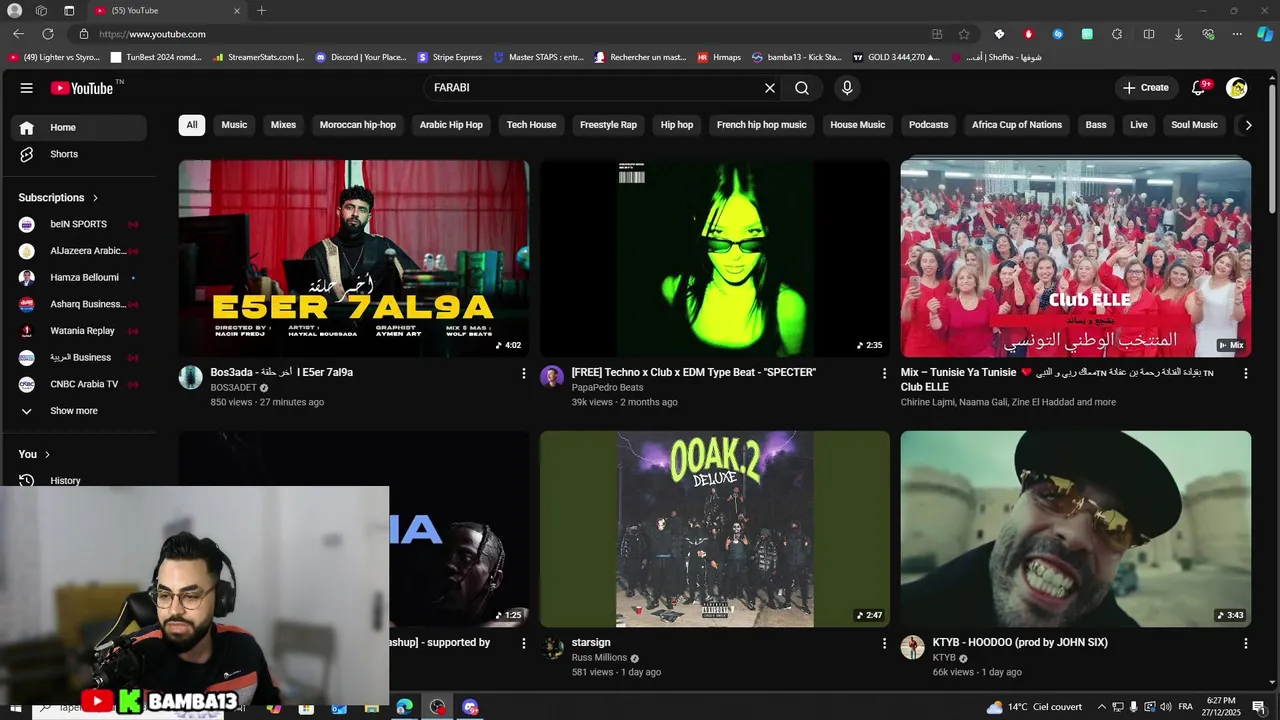Image resolution: width=1280 pixels, height=720 pixels.
Task: Select the Tech House chip
Action: 531,125
